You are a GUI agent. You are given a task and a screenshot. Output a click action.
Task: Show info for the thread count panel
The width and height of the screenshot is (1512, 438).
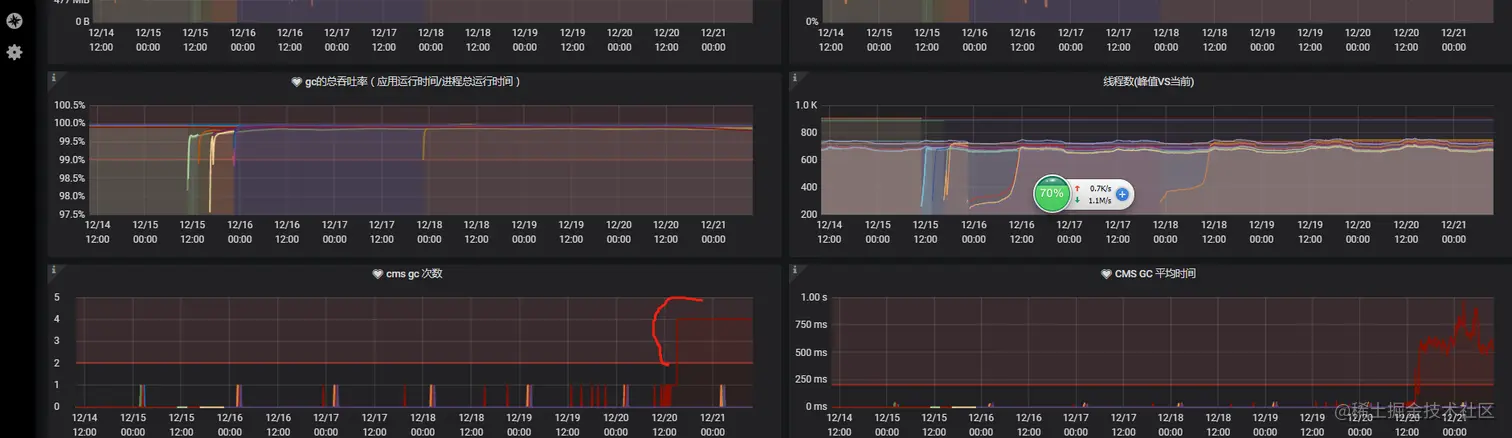(794, 77)
